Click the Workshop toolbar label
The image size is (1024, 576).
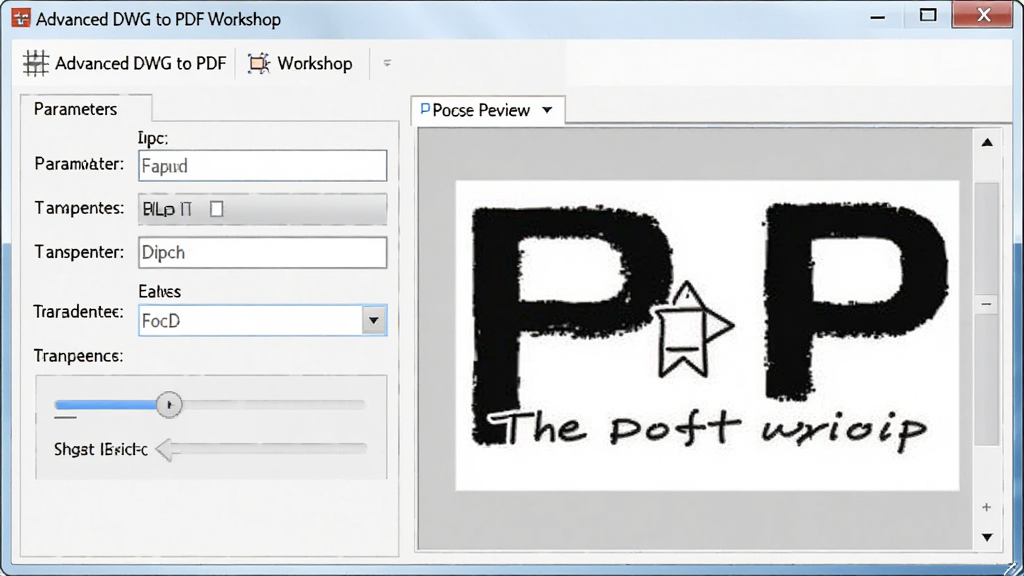[315, 63]
